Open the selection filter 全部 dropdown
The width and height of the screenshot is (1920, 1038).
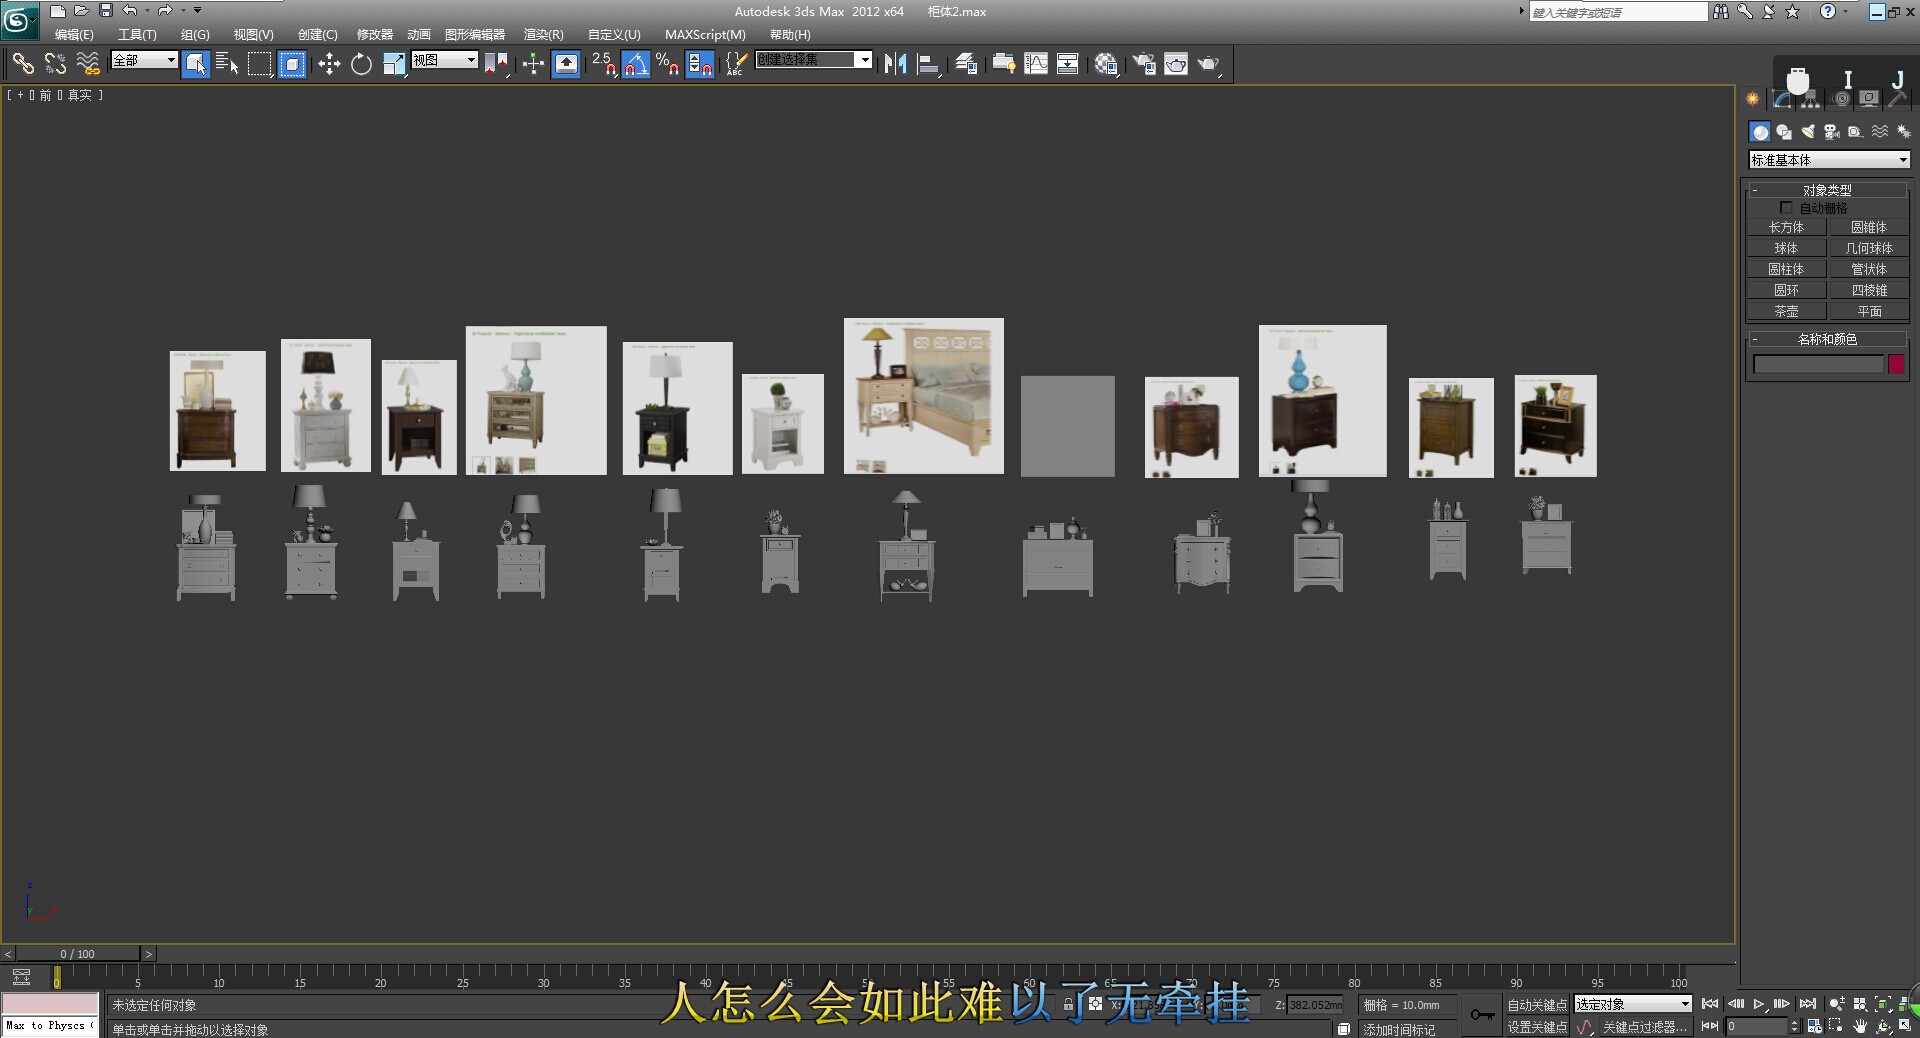click(144, 60)
